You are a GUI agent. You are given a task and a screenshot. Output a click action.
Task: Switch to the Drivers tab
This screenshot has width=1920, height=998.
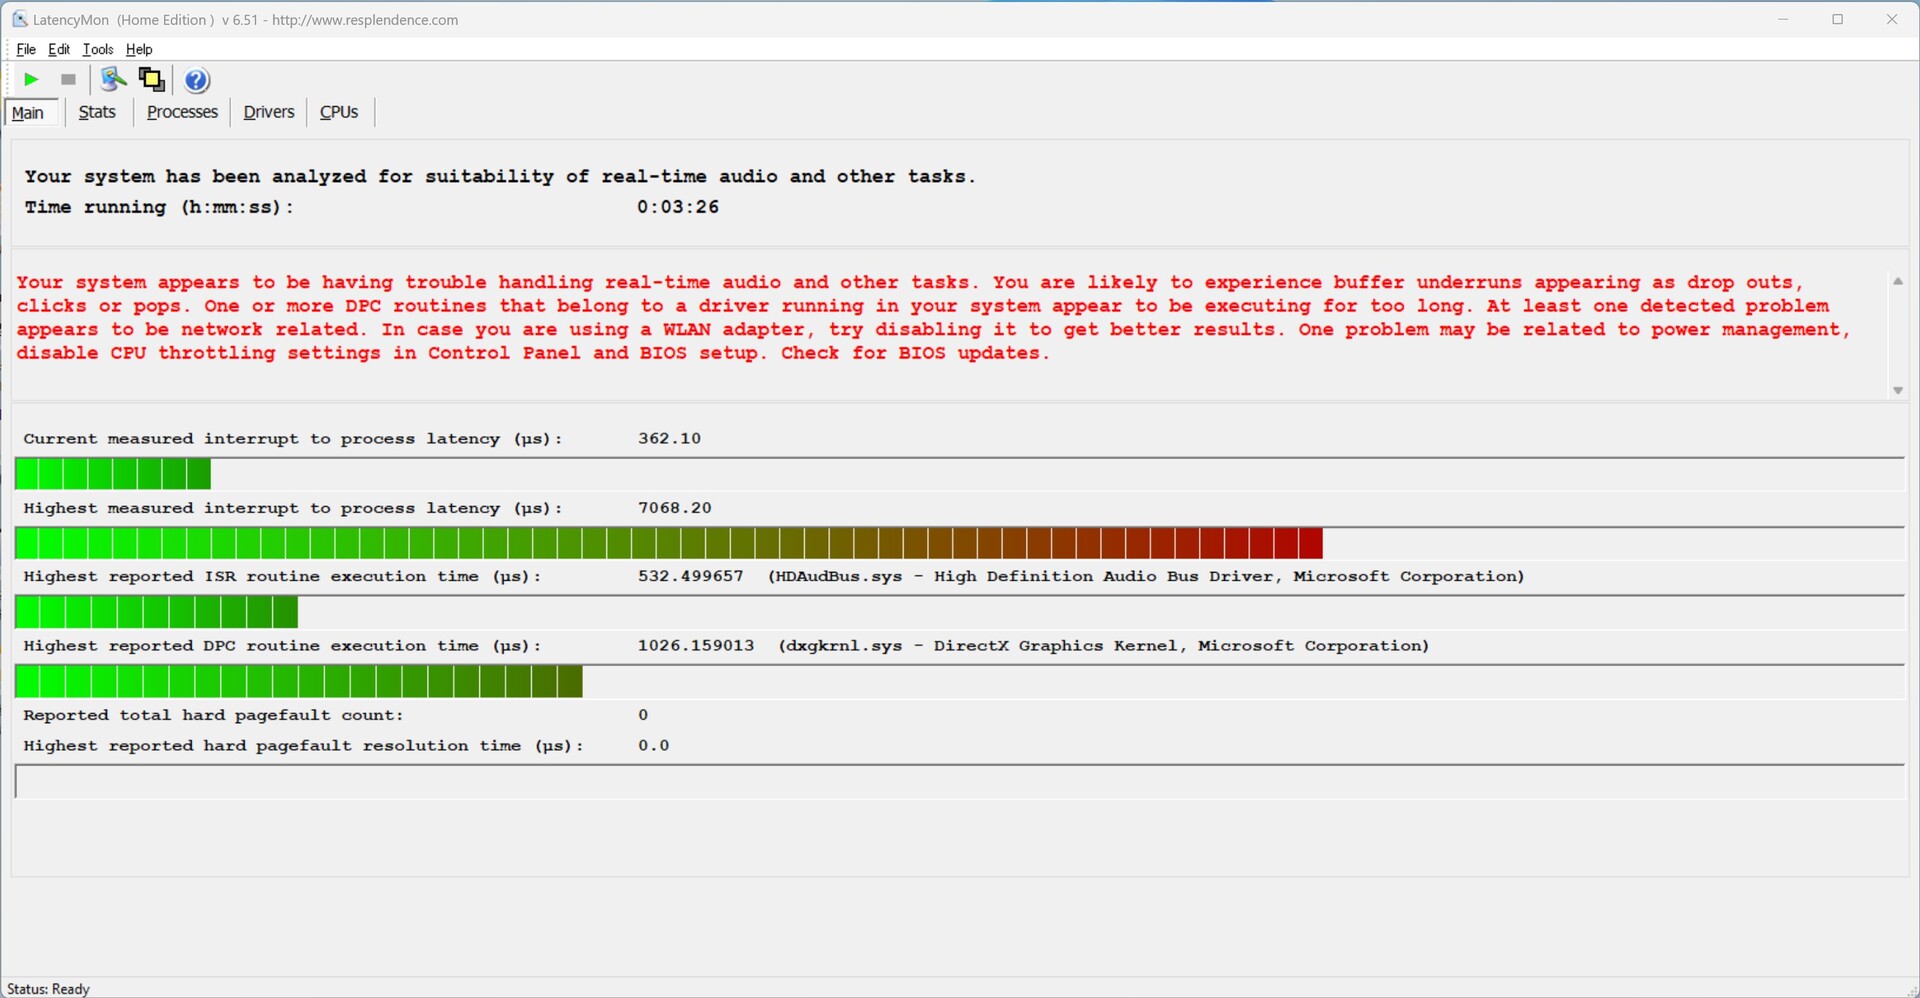(268, 112)
